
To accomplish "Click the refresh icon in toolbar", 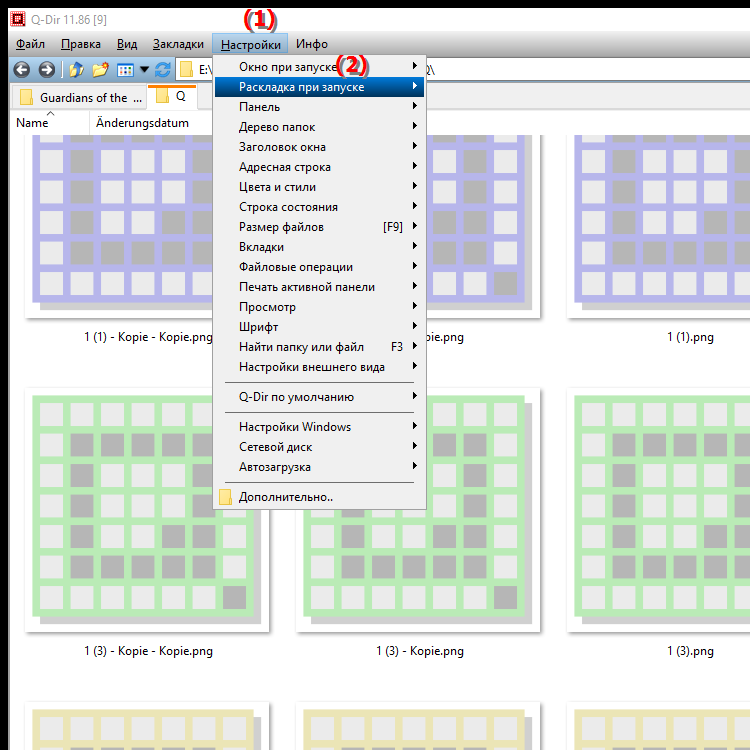I will 163,70.
